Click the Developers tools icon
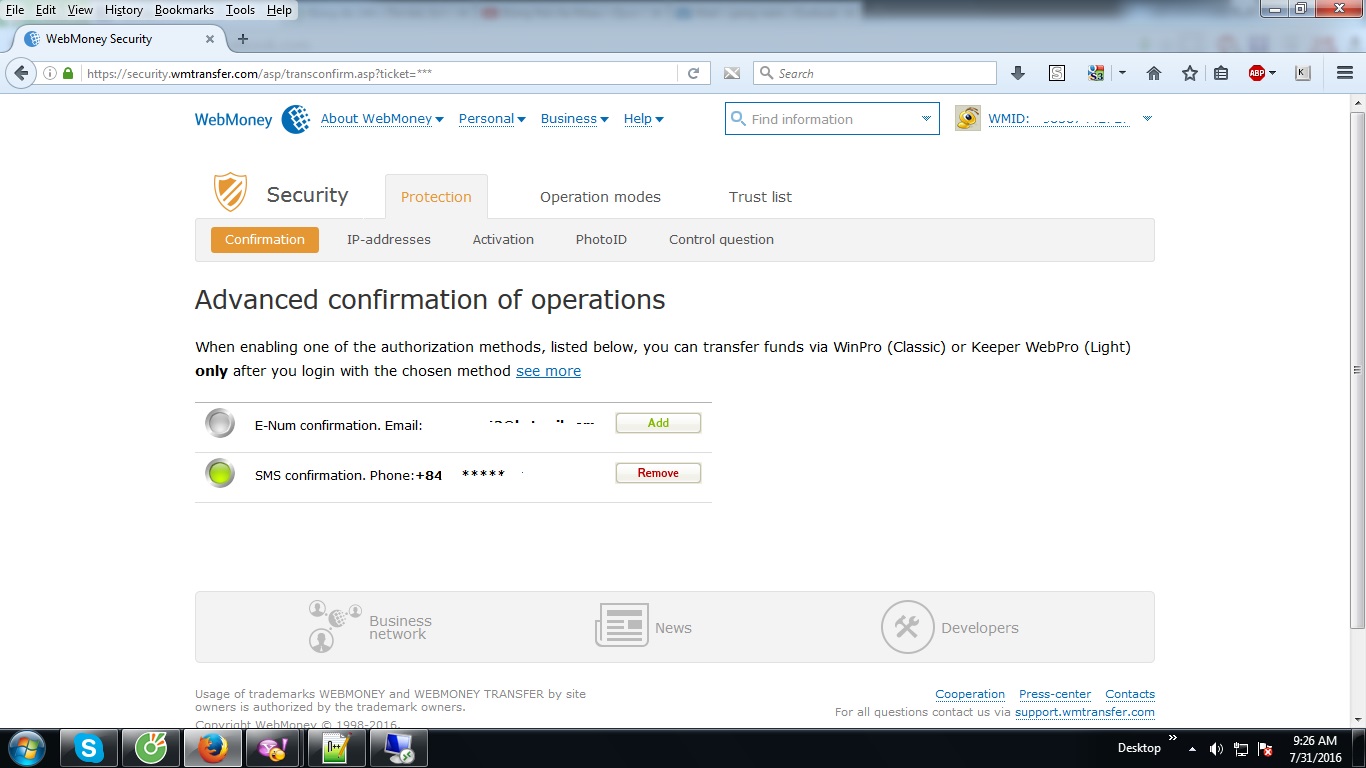1366x768 pixels. point(907,627)
